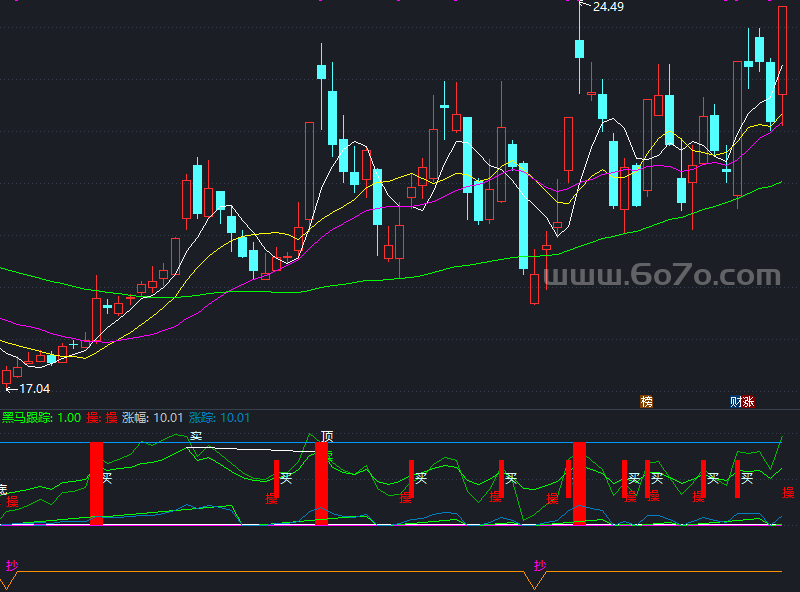This screenshot has height=592, width=800.
Task: Click the 24.49 high price label
Action: (x=607, y=7)
